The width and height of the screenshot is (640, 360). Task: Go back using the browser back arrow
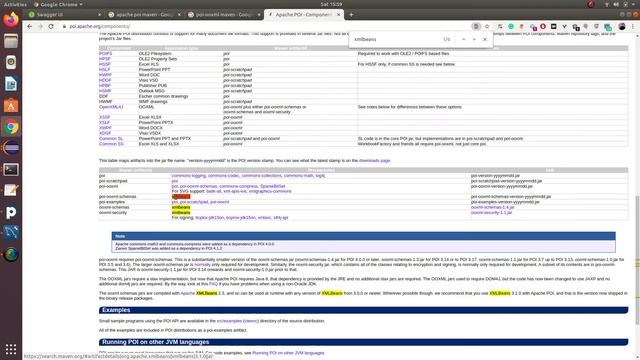pyautogui.click(x=29, y=26)
